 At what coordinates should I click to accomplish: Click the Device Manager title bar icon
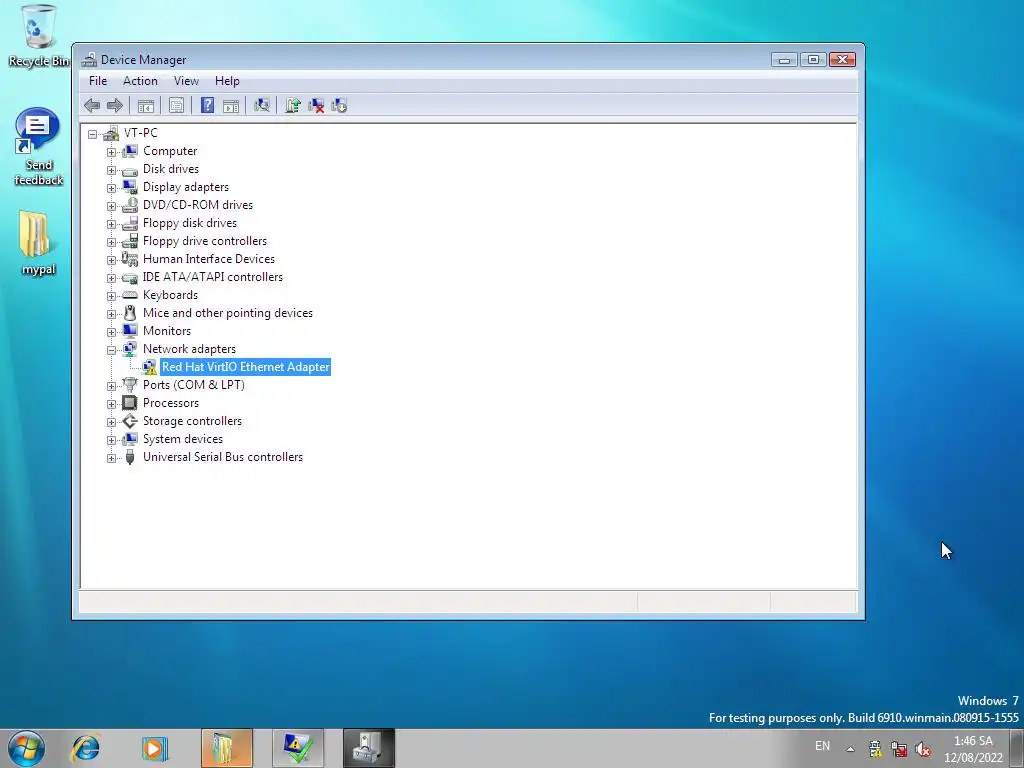coord(89,60)
